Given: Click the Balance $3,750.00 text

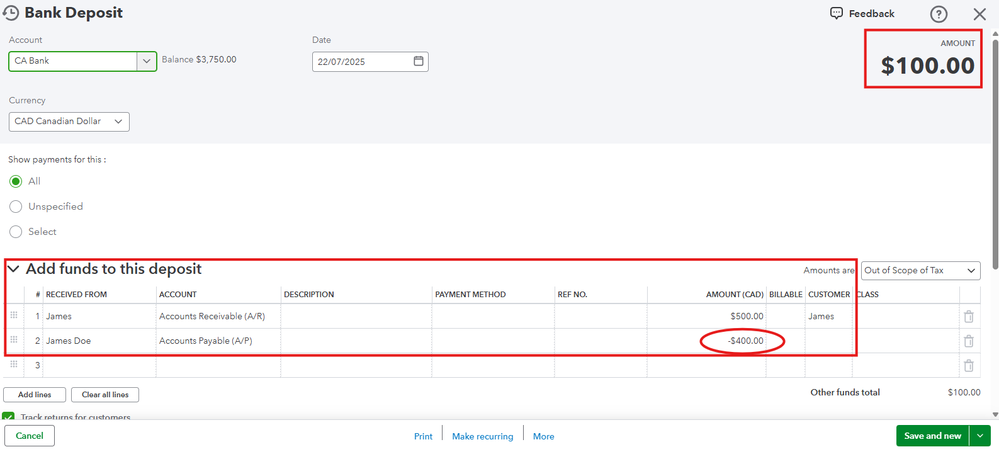Looking at the screenshot, I should [199, 60].
